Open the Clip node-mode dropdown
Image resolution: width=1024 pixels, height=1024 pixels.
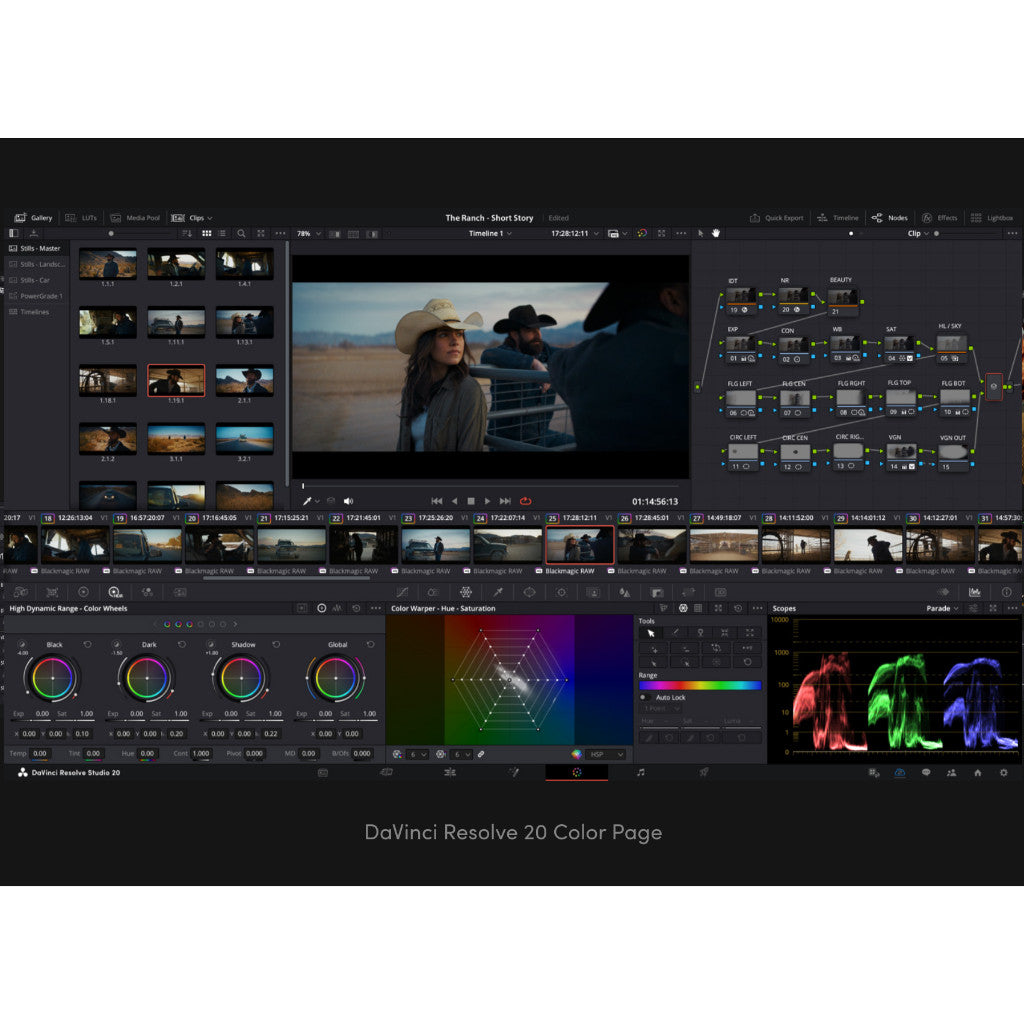click(x=918, y=233)
